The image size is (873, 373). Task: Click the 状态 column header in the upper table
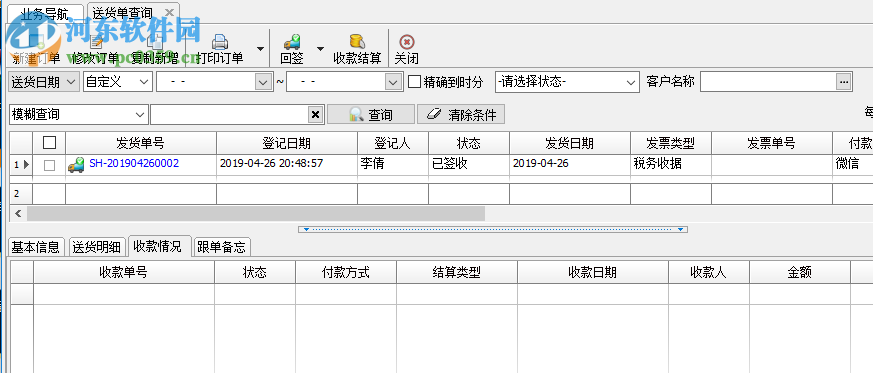click(469, 143)
